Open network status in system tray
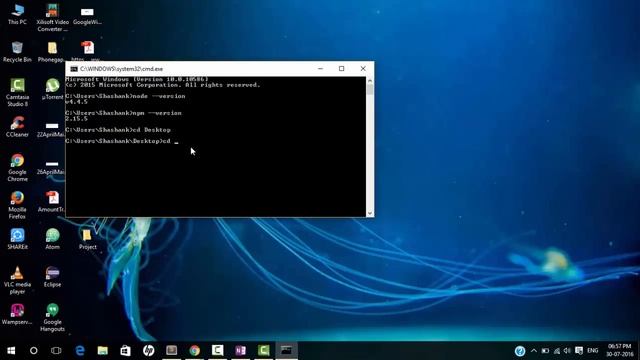 [x=556, y=351]
